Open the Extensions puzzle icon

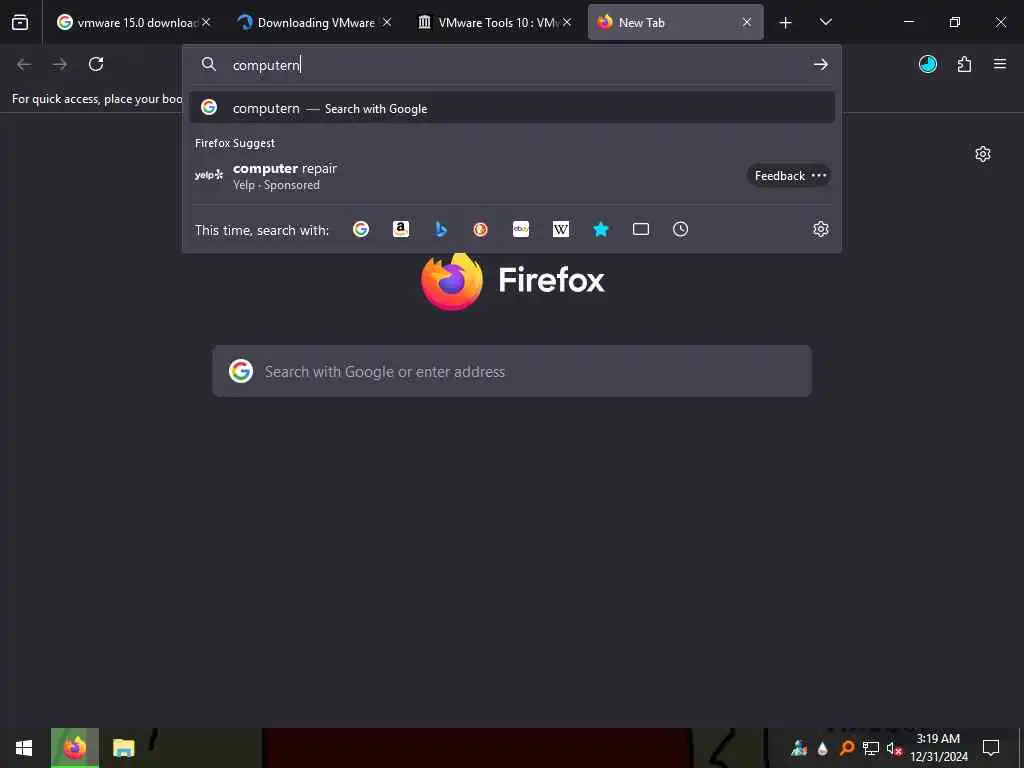[965, 64]
